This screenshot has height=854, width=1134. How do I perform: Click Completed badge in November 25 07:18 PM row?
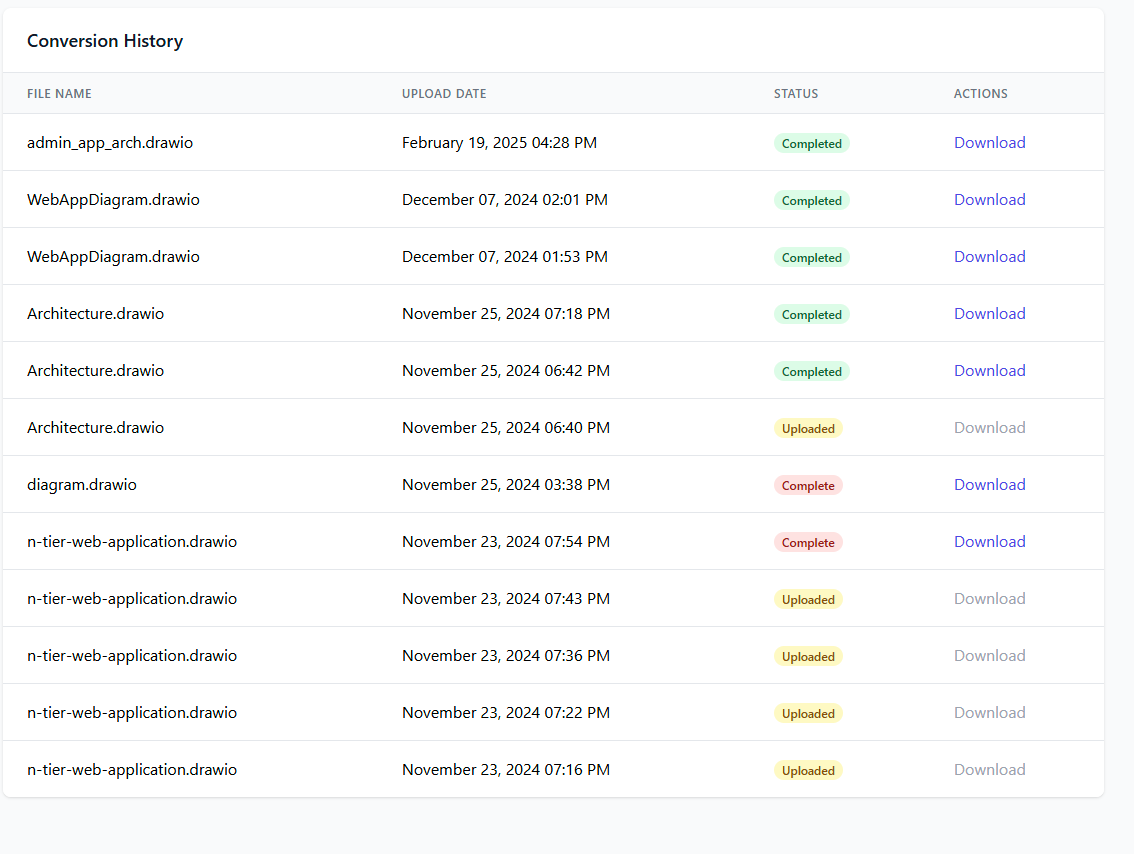click(811, 315)
